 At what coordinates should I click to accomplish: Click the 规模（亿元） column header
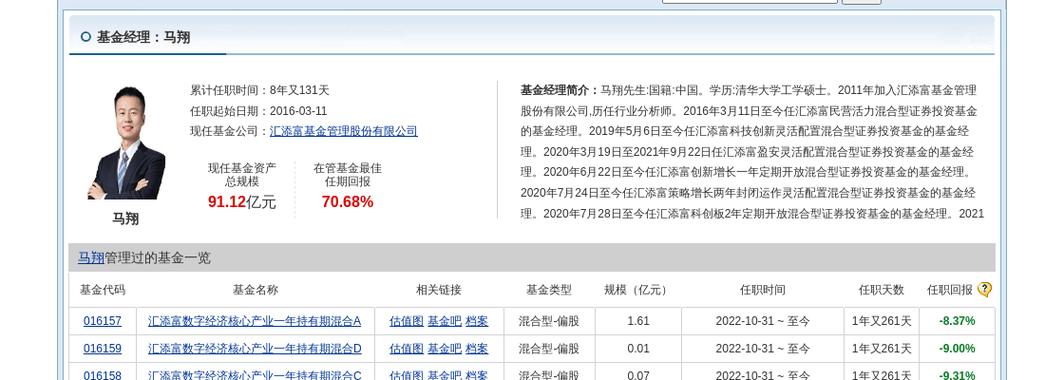point(638,290)
